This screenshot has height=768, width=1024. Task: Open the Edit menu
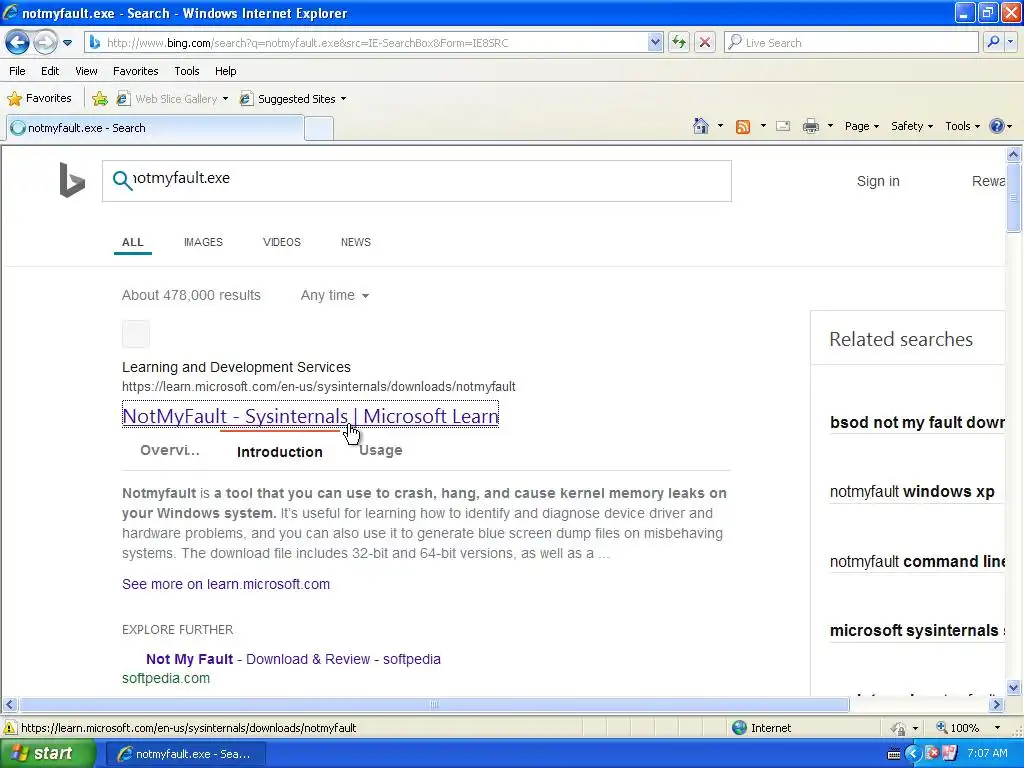click(x=50, y=71)
